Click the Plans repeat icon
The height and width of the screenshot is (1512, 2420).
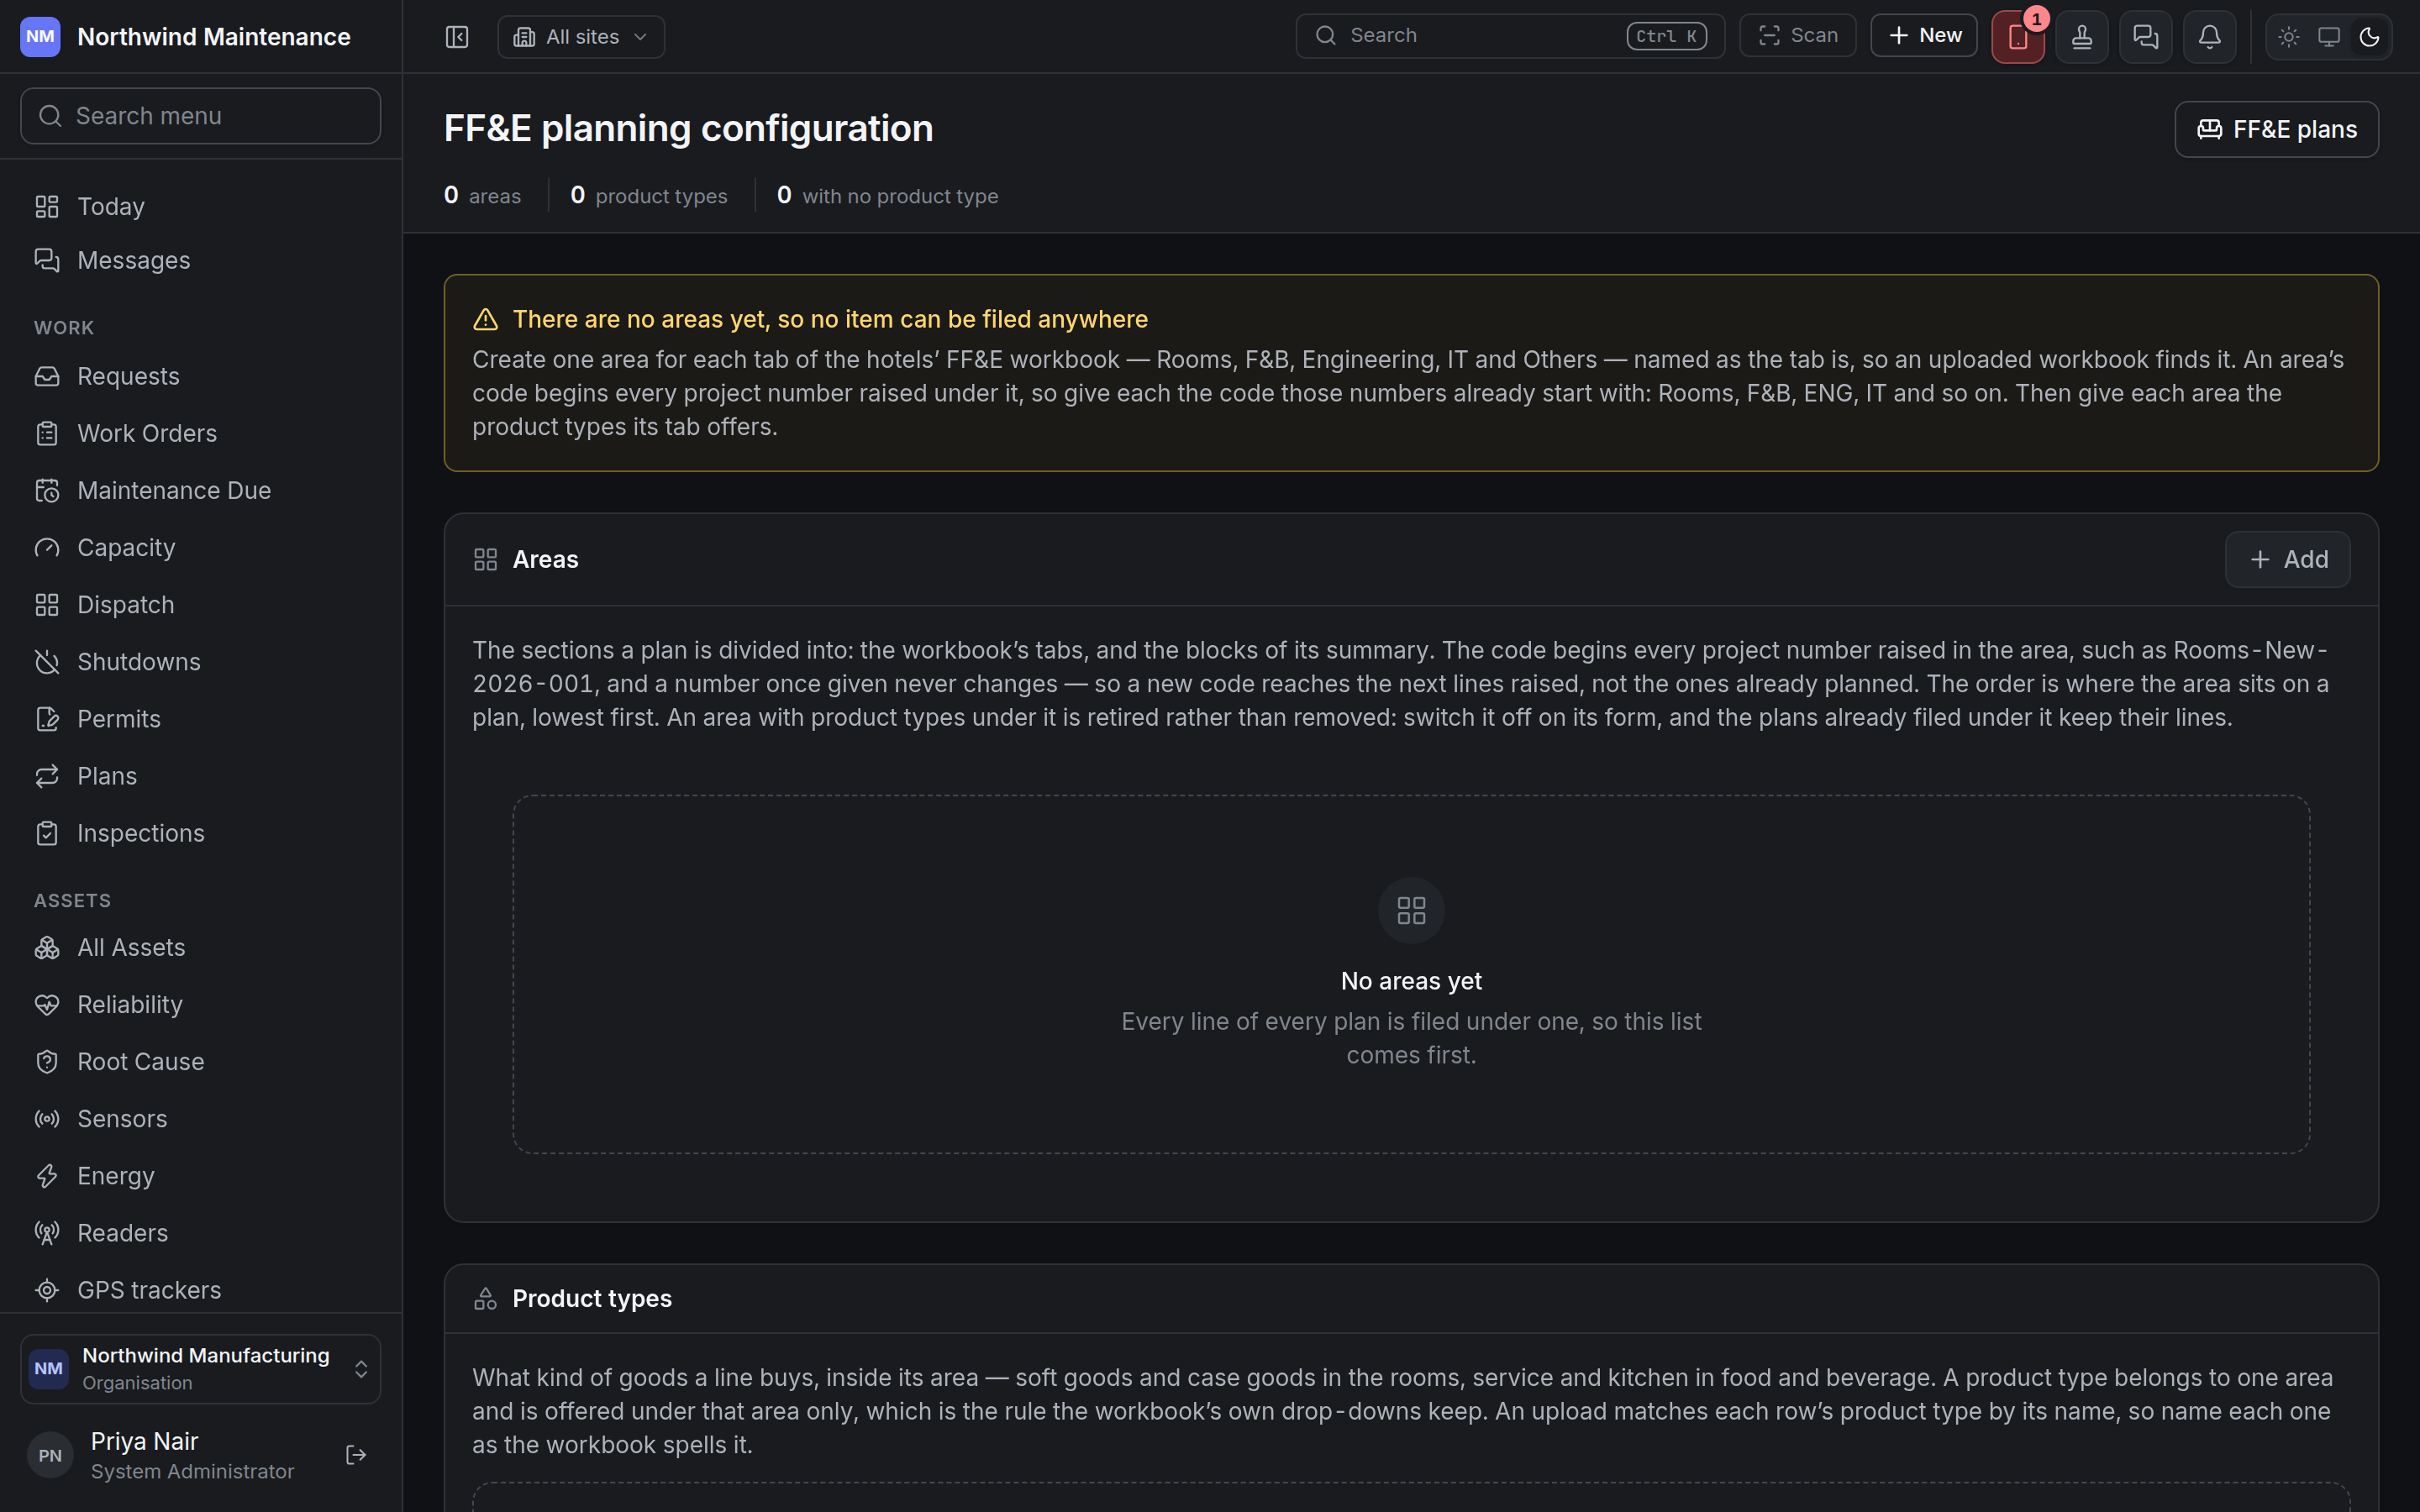47,776
